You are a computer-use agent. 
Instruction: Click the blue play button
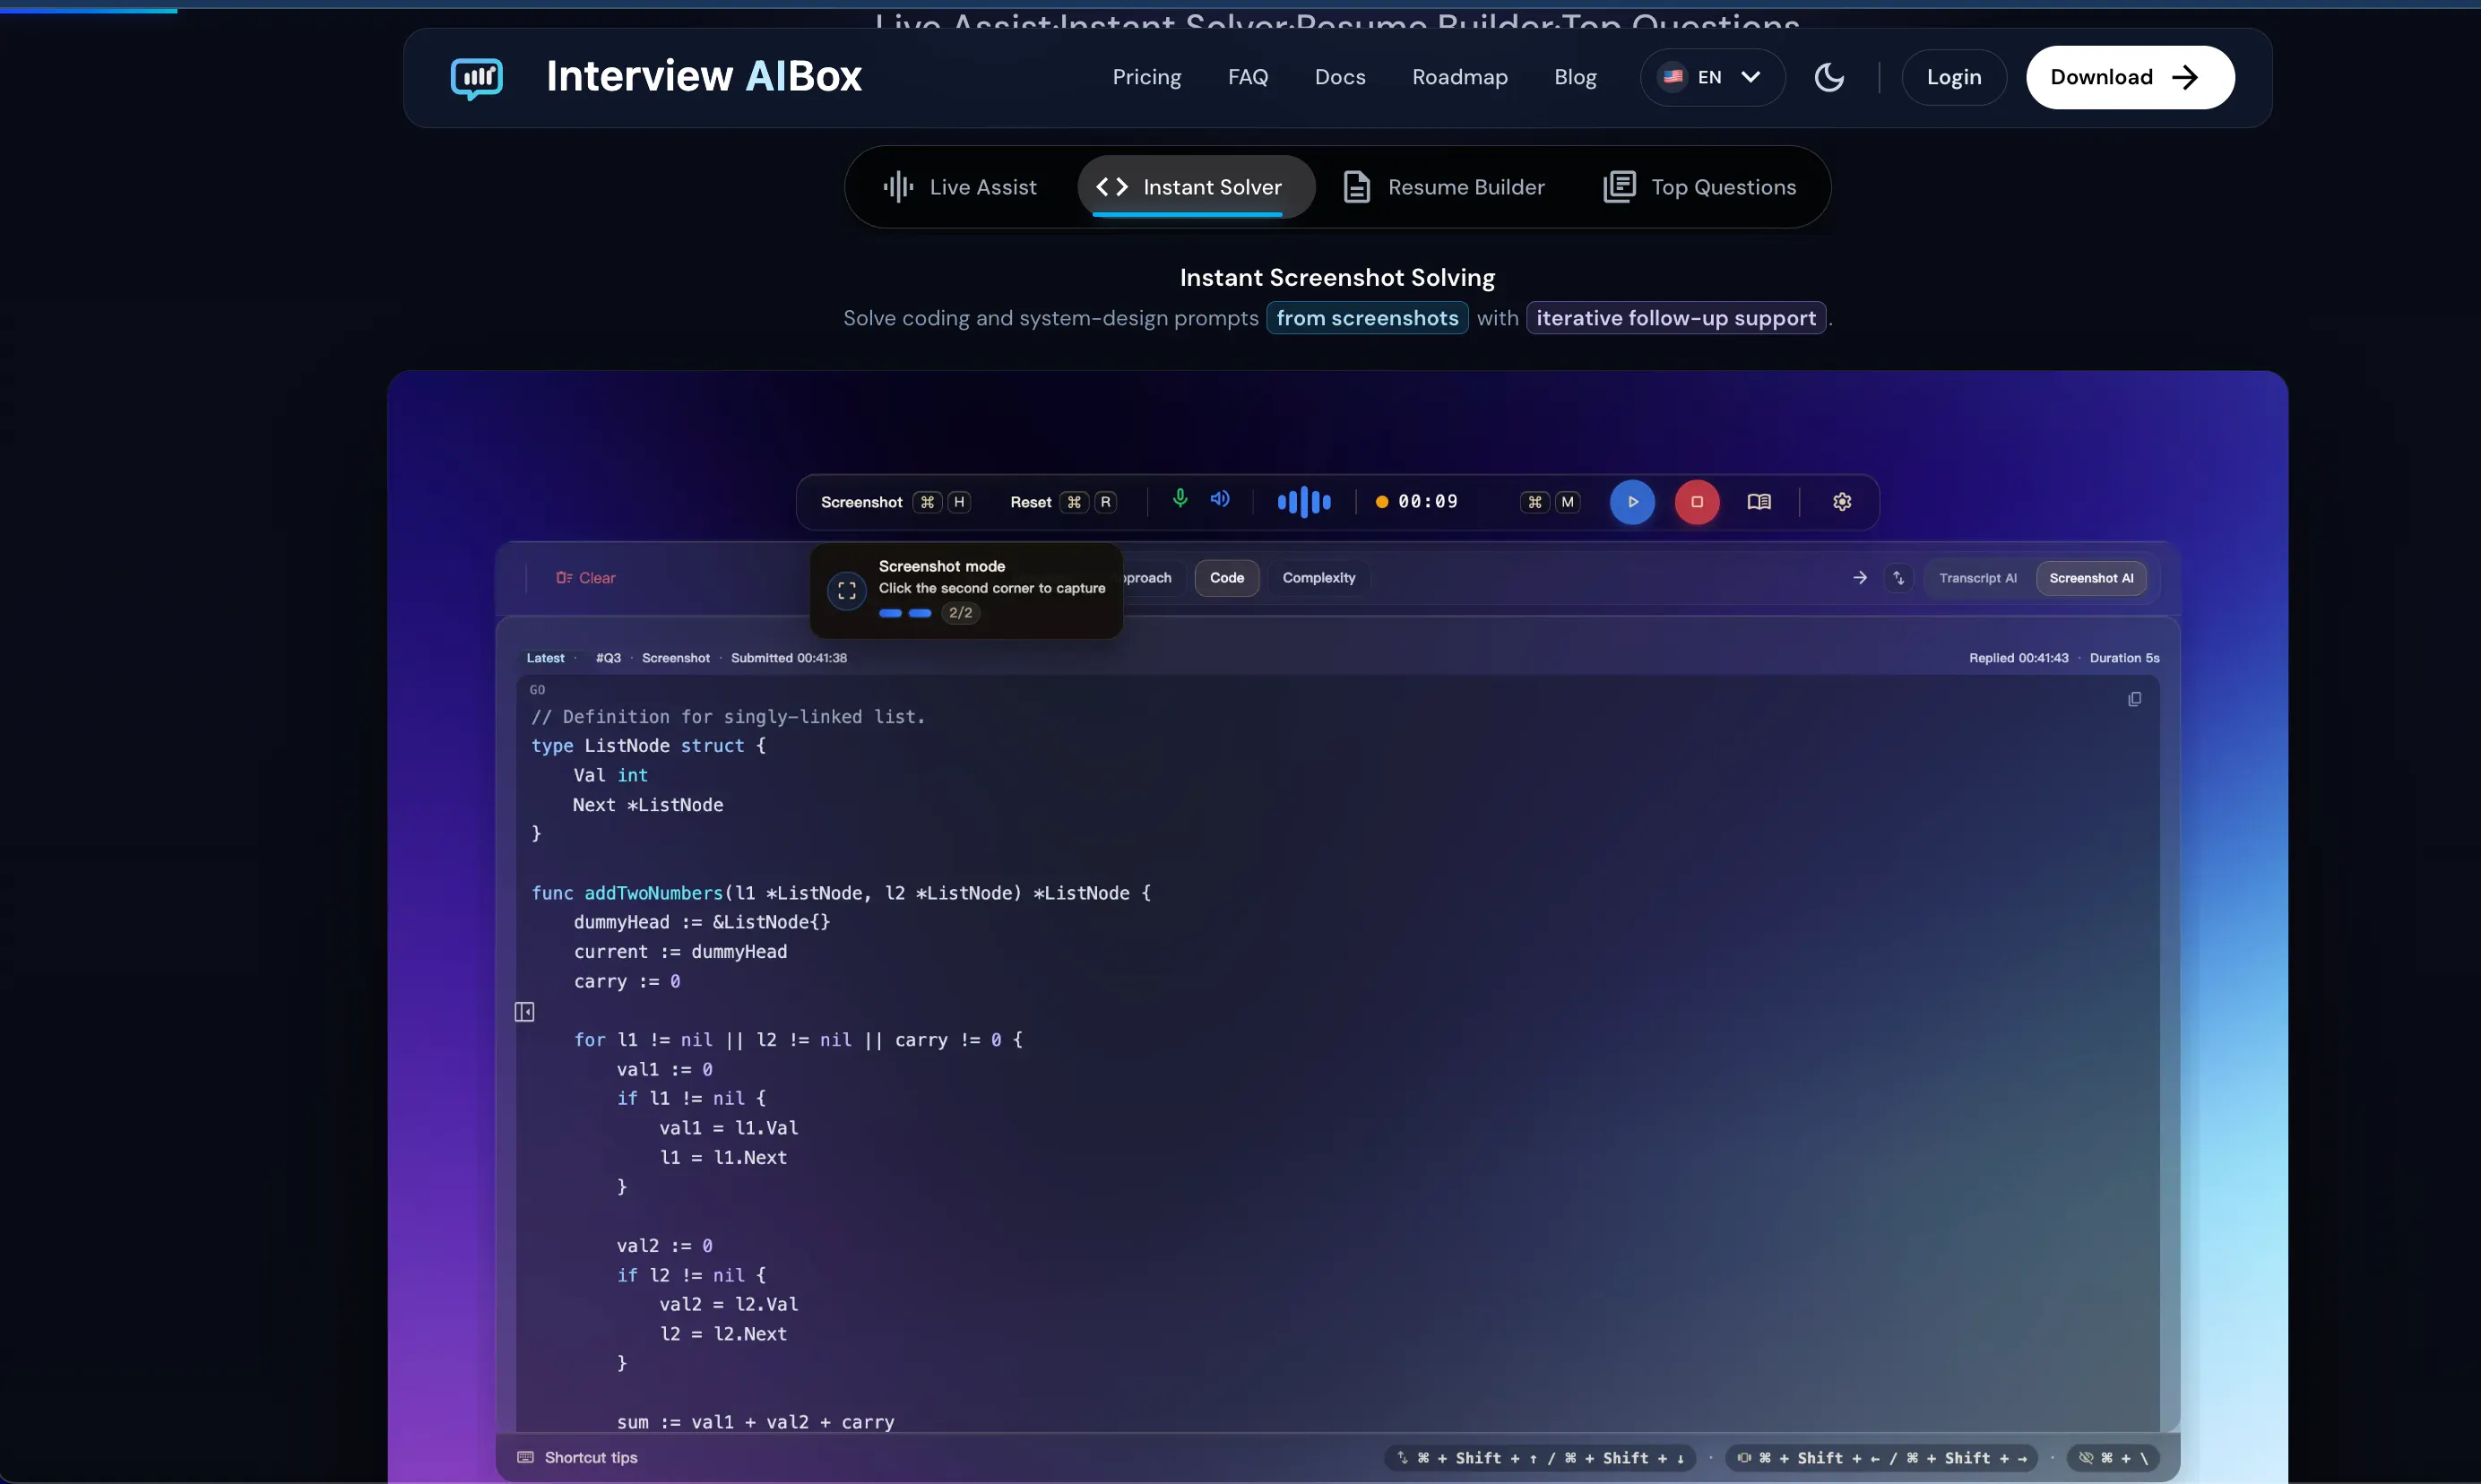[1632, 502]
